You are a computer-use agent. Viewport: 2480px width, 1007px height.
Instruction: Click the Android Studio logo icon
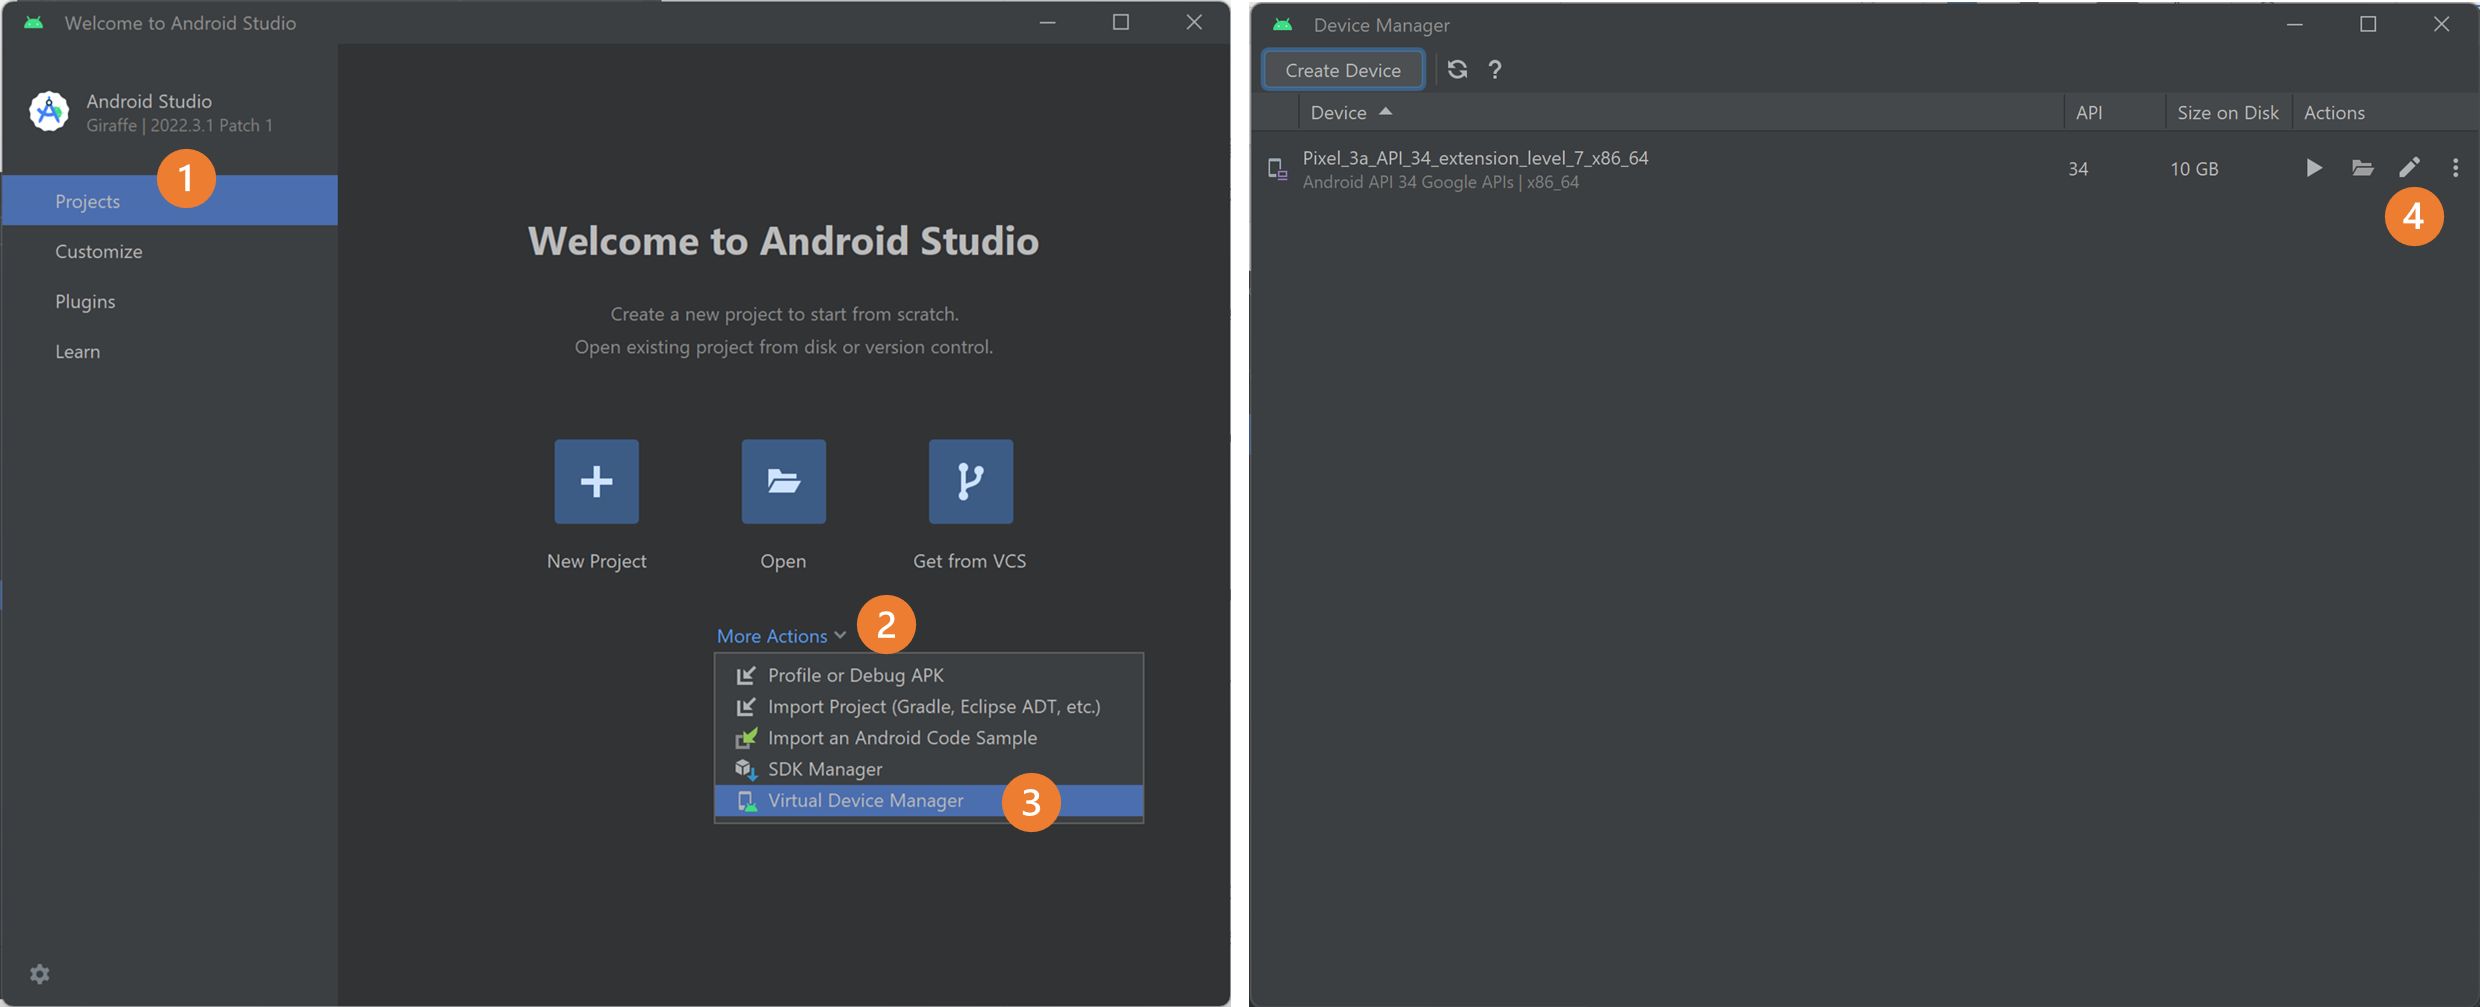(49, 111)
